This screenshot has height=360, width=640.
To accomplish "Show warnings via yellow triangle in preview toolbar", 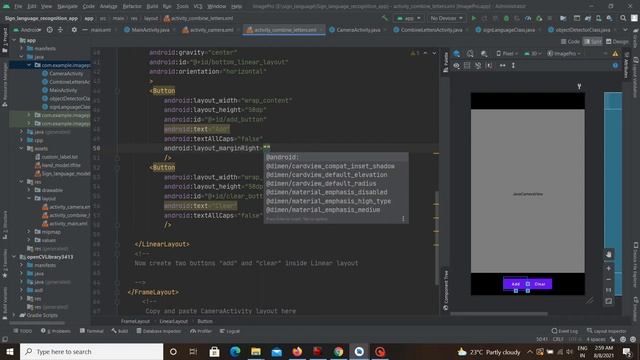I will coord(615,54).
